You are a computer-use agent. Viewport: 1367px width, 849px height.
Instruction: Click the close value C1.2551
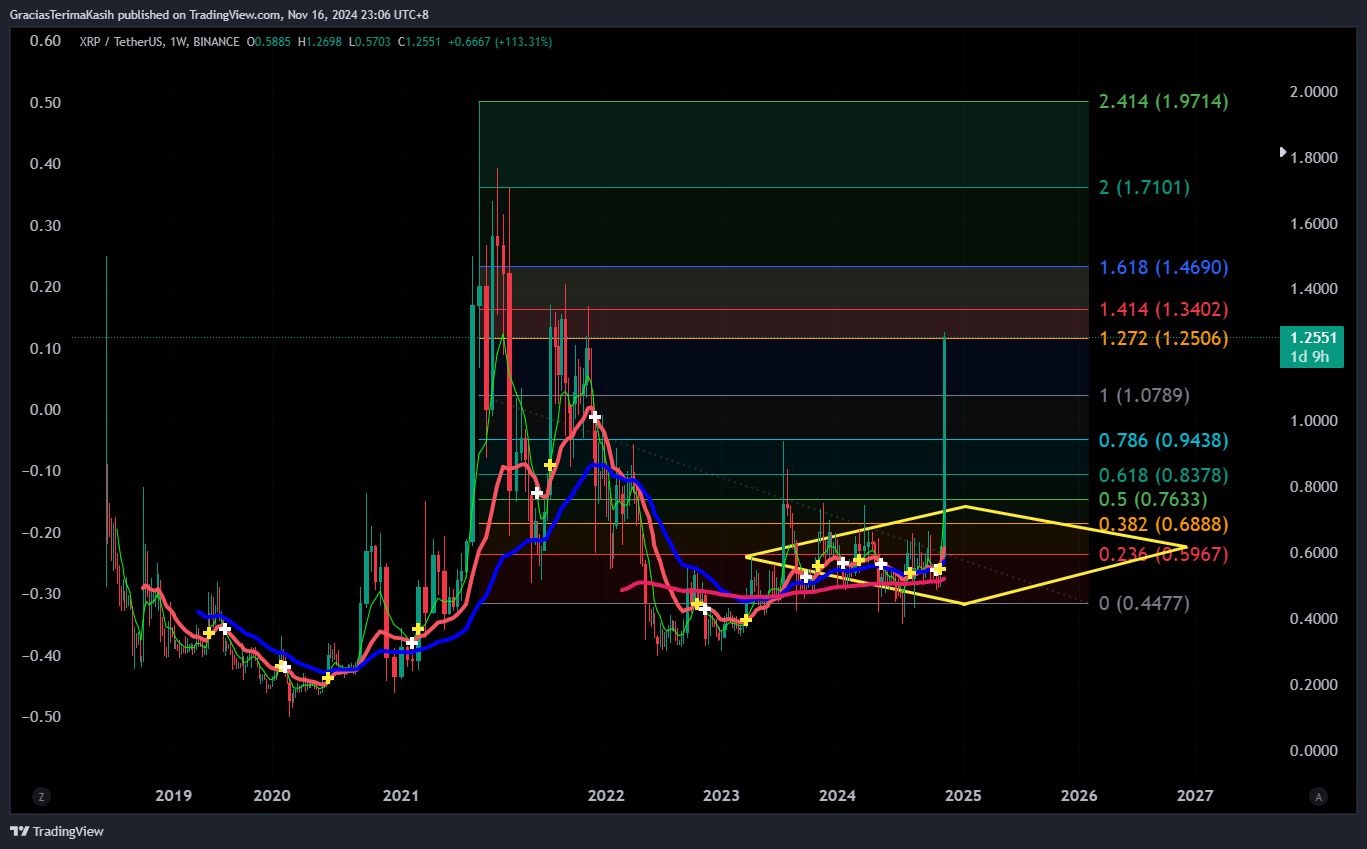click(x=419, y=42)
